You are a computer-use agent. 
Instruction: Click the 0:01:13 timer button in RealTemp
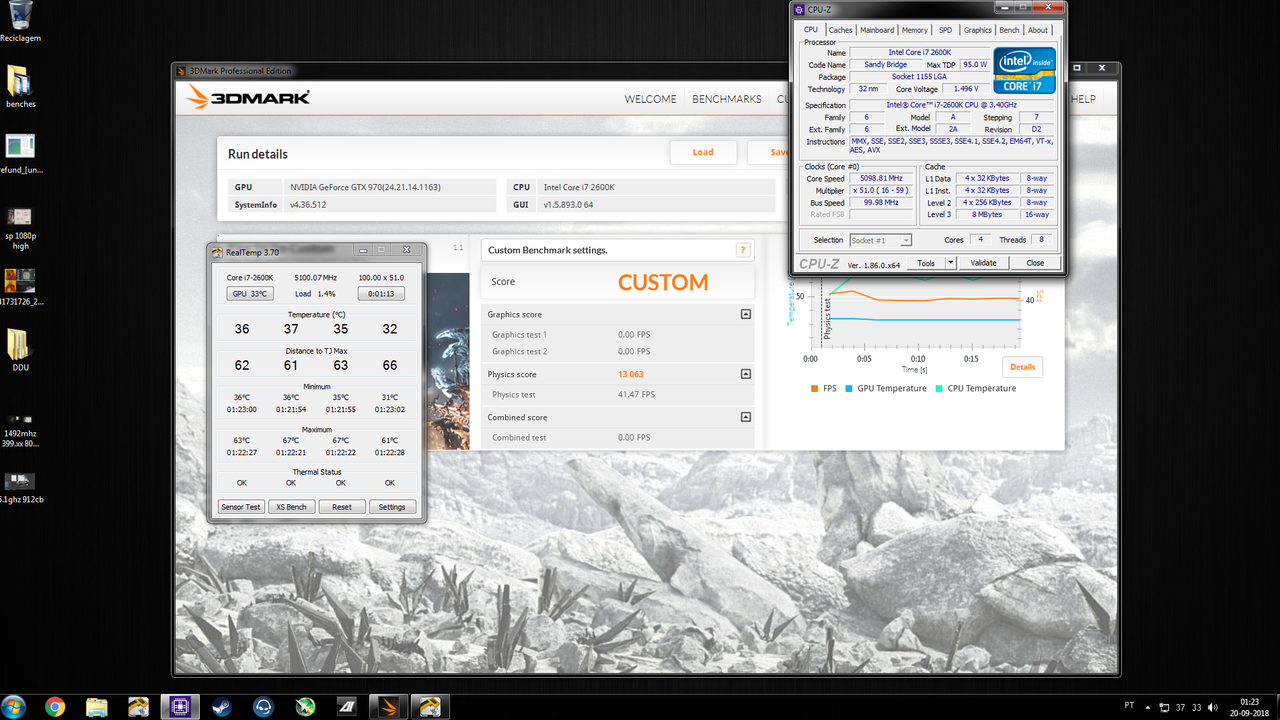380,294
